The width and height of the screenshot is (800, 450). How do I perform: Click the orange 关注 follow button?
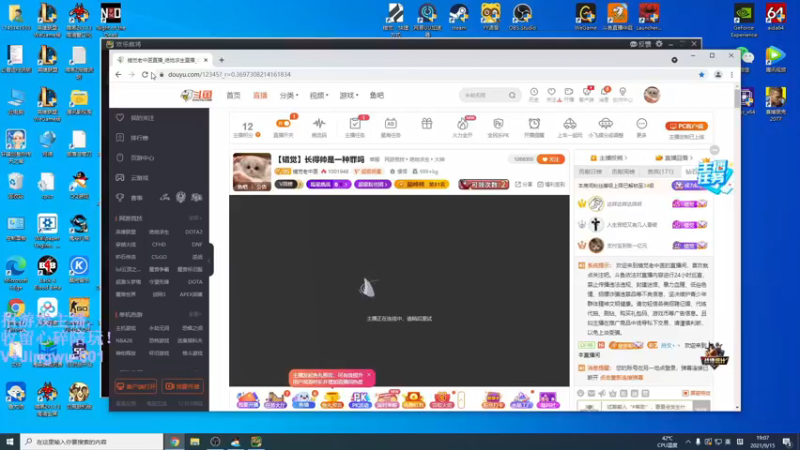551,159
